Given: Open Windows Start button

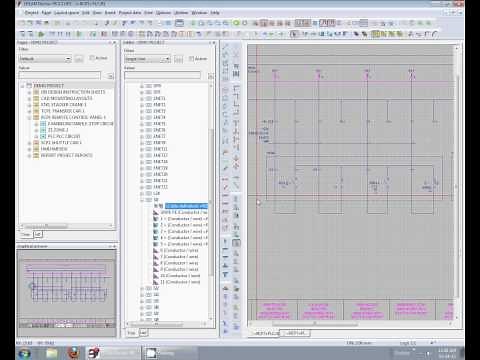Looking at the screenshot, I should point(24,353).
